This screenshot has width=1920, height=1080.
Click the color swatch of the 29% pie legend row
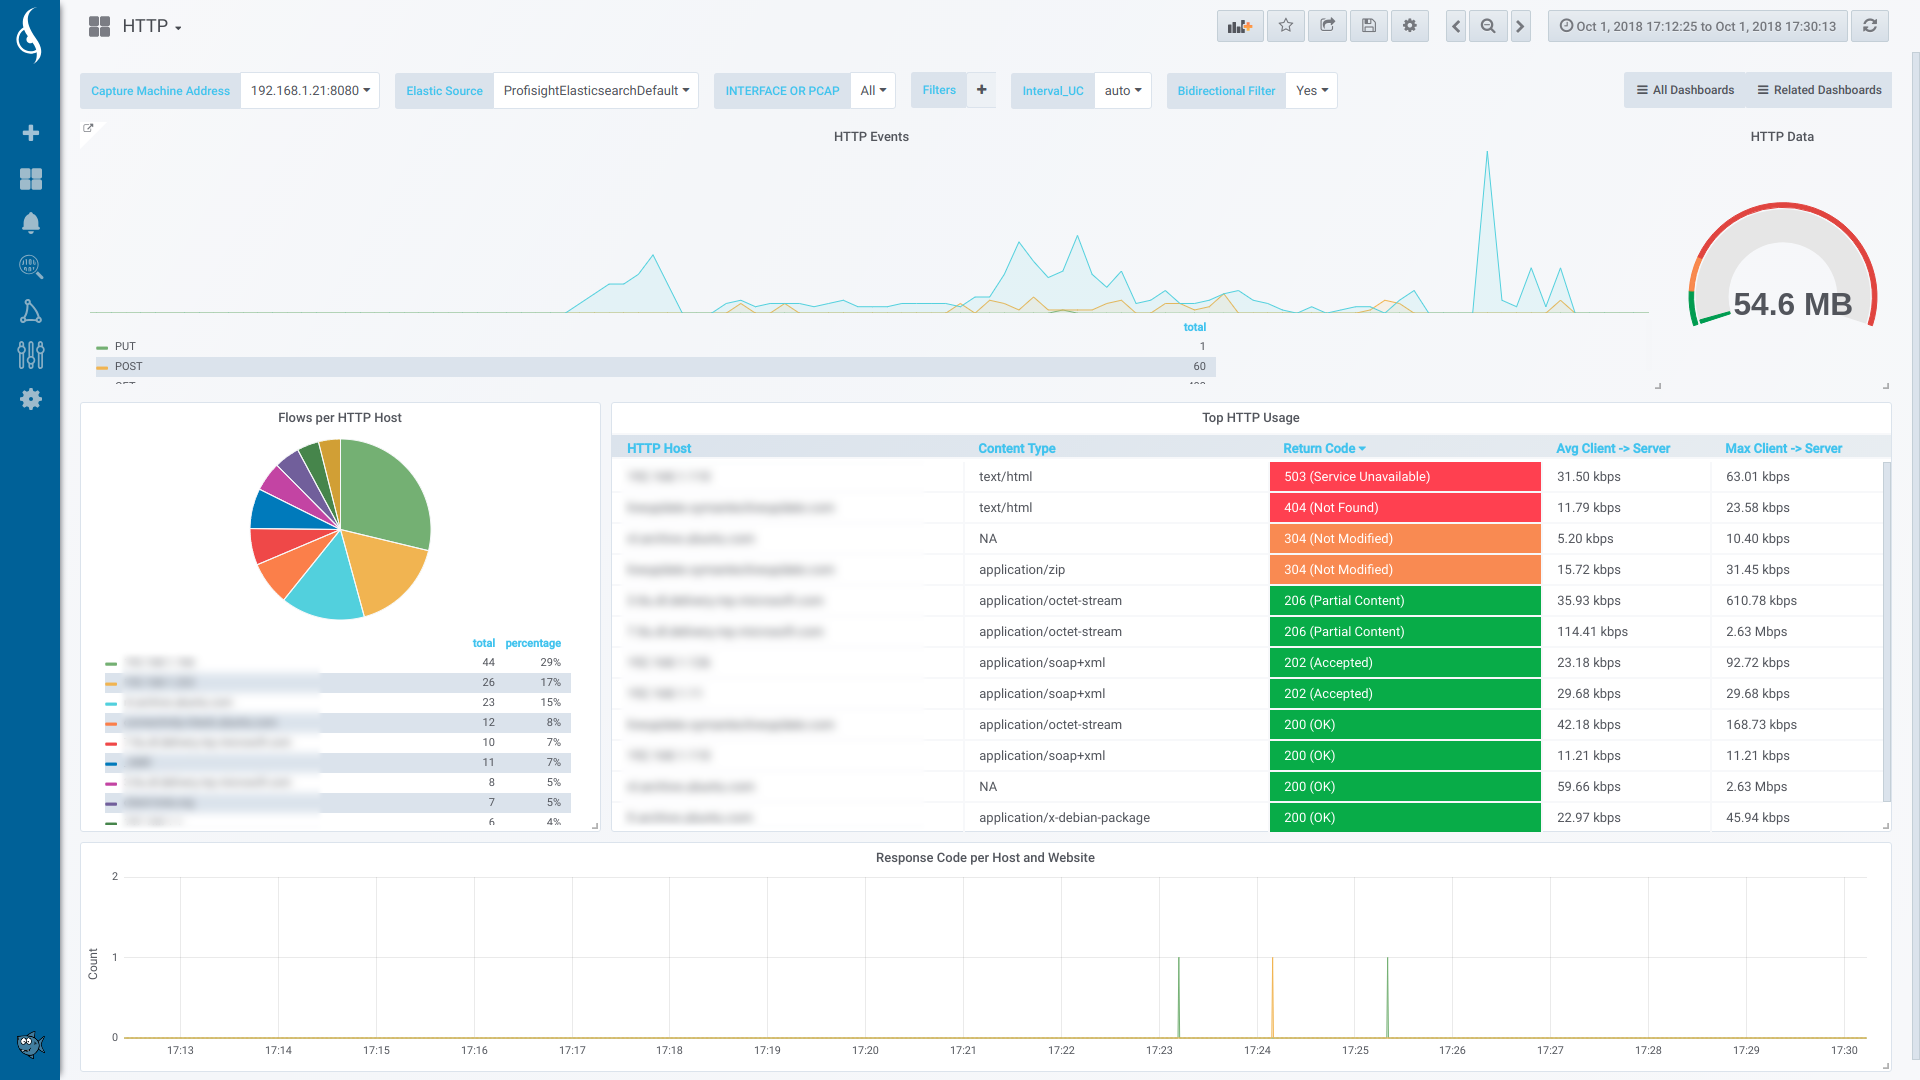point(111,664)
